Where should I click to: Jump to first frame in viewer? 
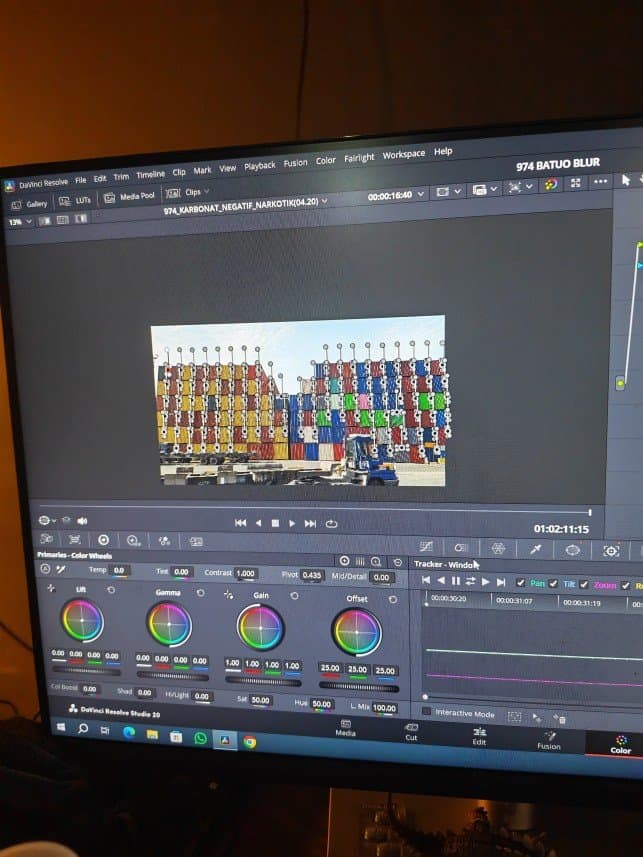click(x=240, y=523)
